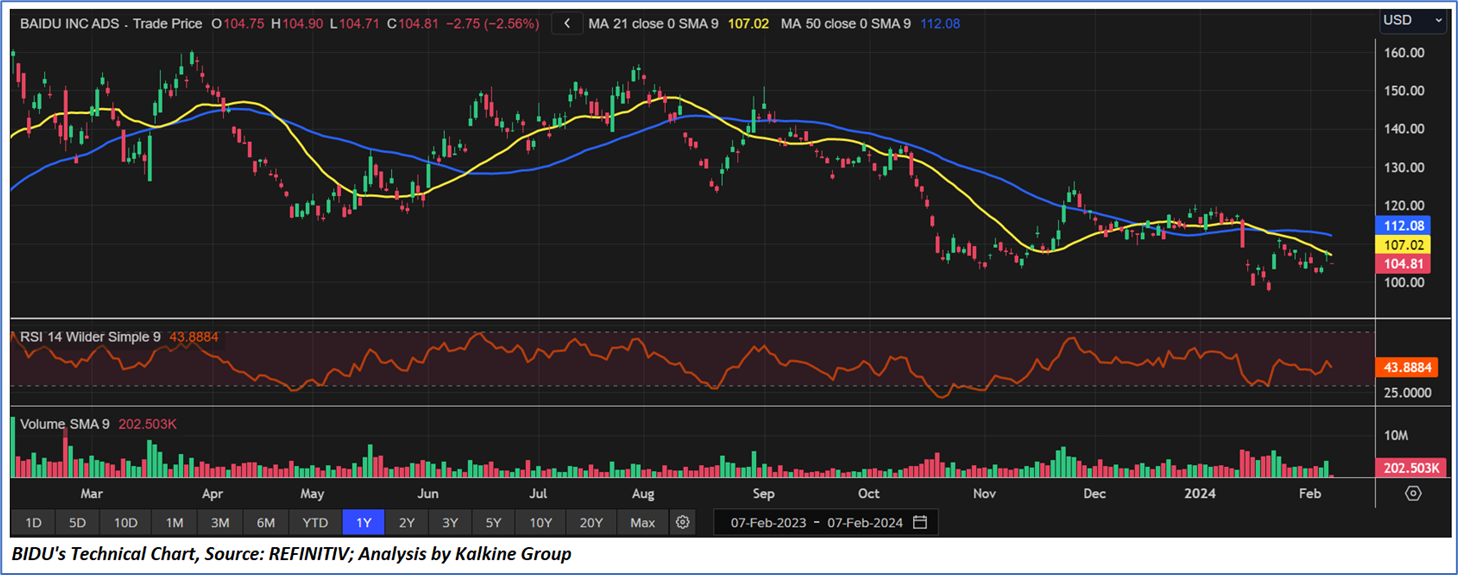Click the Volume SMA 9 label

coord(65,424)
